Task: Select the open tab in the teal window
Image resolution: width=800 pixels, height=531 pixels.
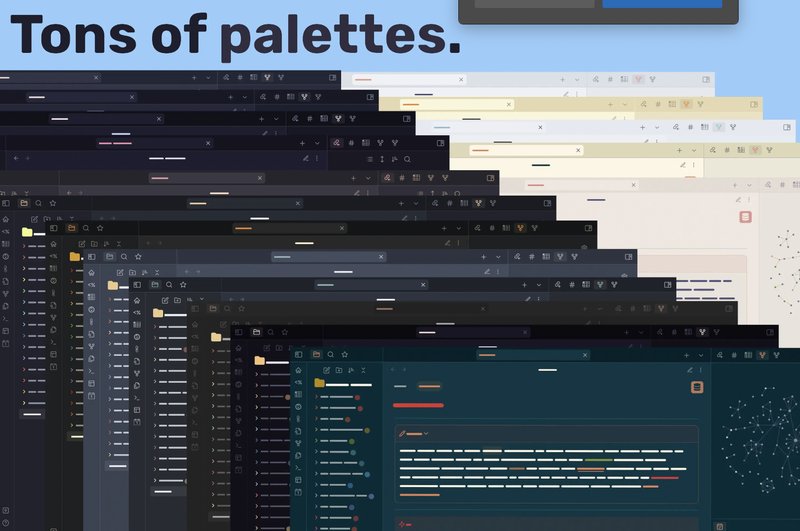Action: click(x=500, y=354)
